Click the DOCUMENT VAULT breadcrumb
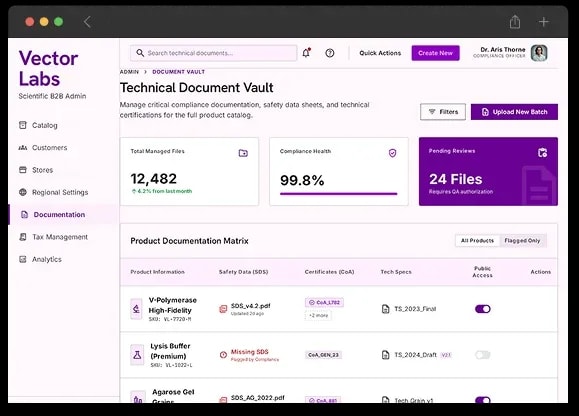The image size is (579, 416). point(178,72)
